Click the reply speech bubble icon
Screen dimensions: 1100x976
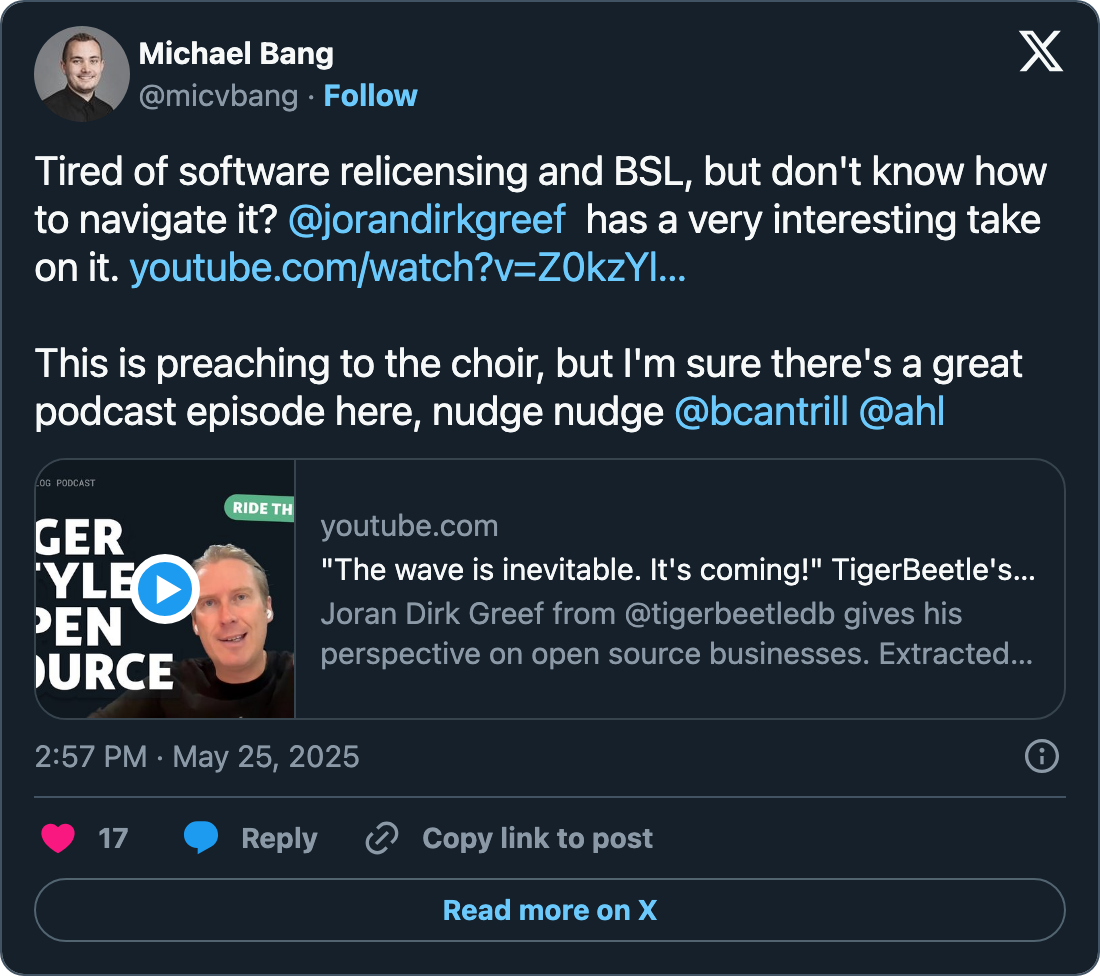(x=201, y=838)
